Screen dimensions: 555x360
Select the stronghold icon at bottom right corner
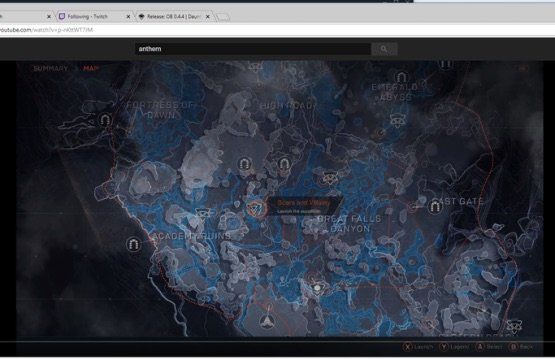coord(514,326)
